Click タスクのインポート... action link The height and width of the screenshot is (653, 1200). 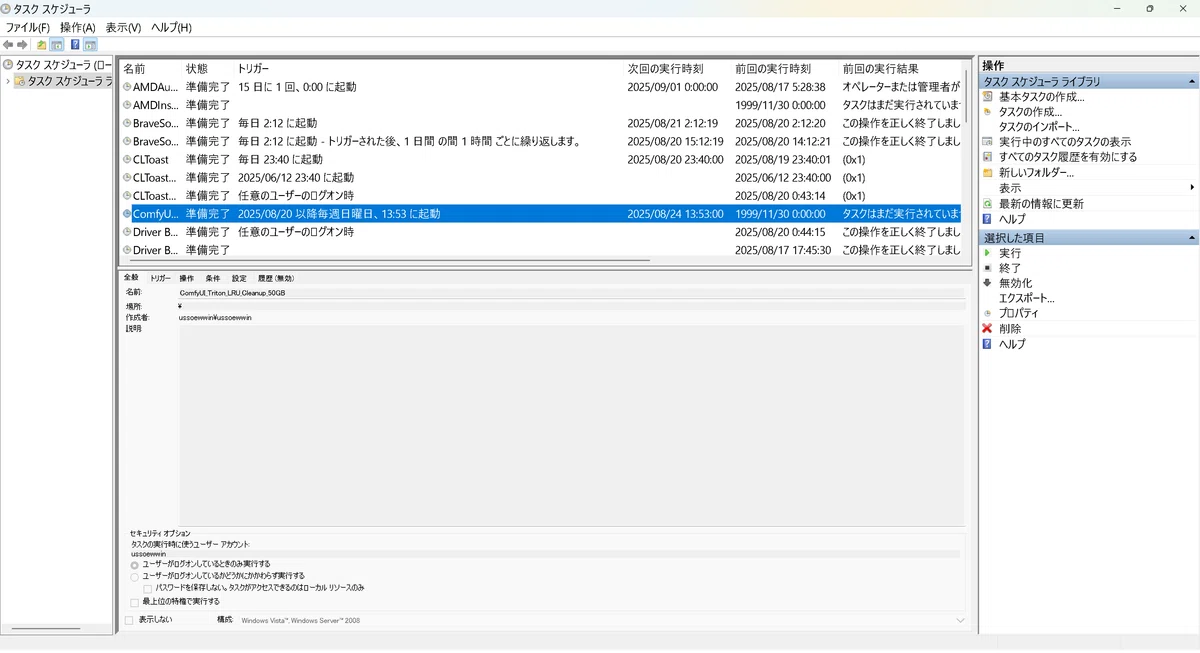click(x=1039, y=127)
